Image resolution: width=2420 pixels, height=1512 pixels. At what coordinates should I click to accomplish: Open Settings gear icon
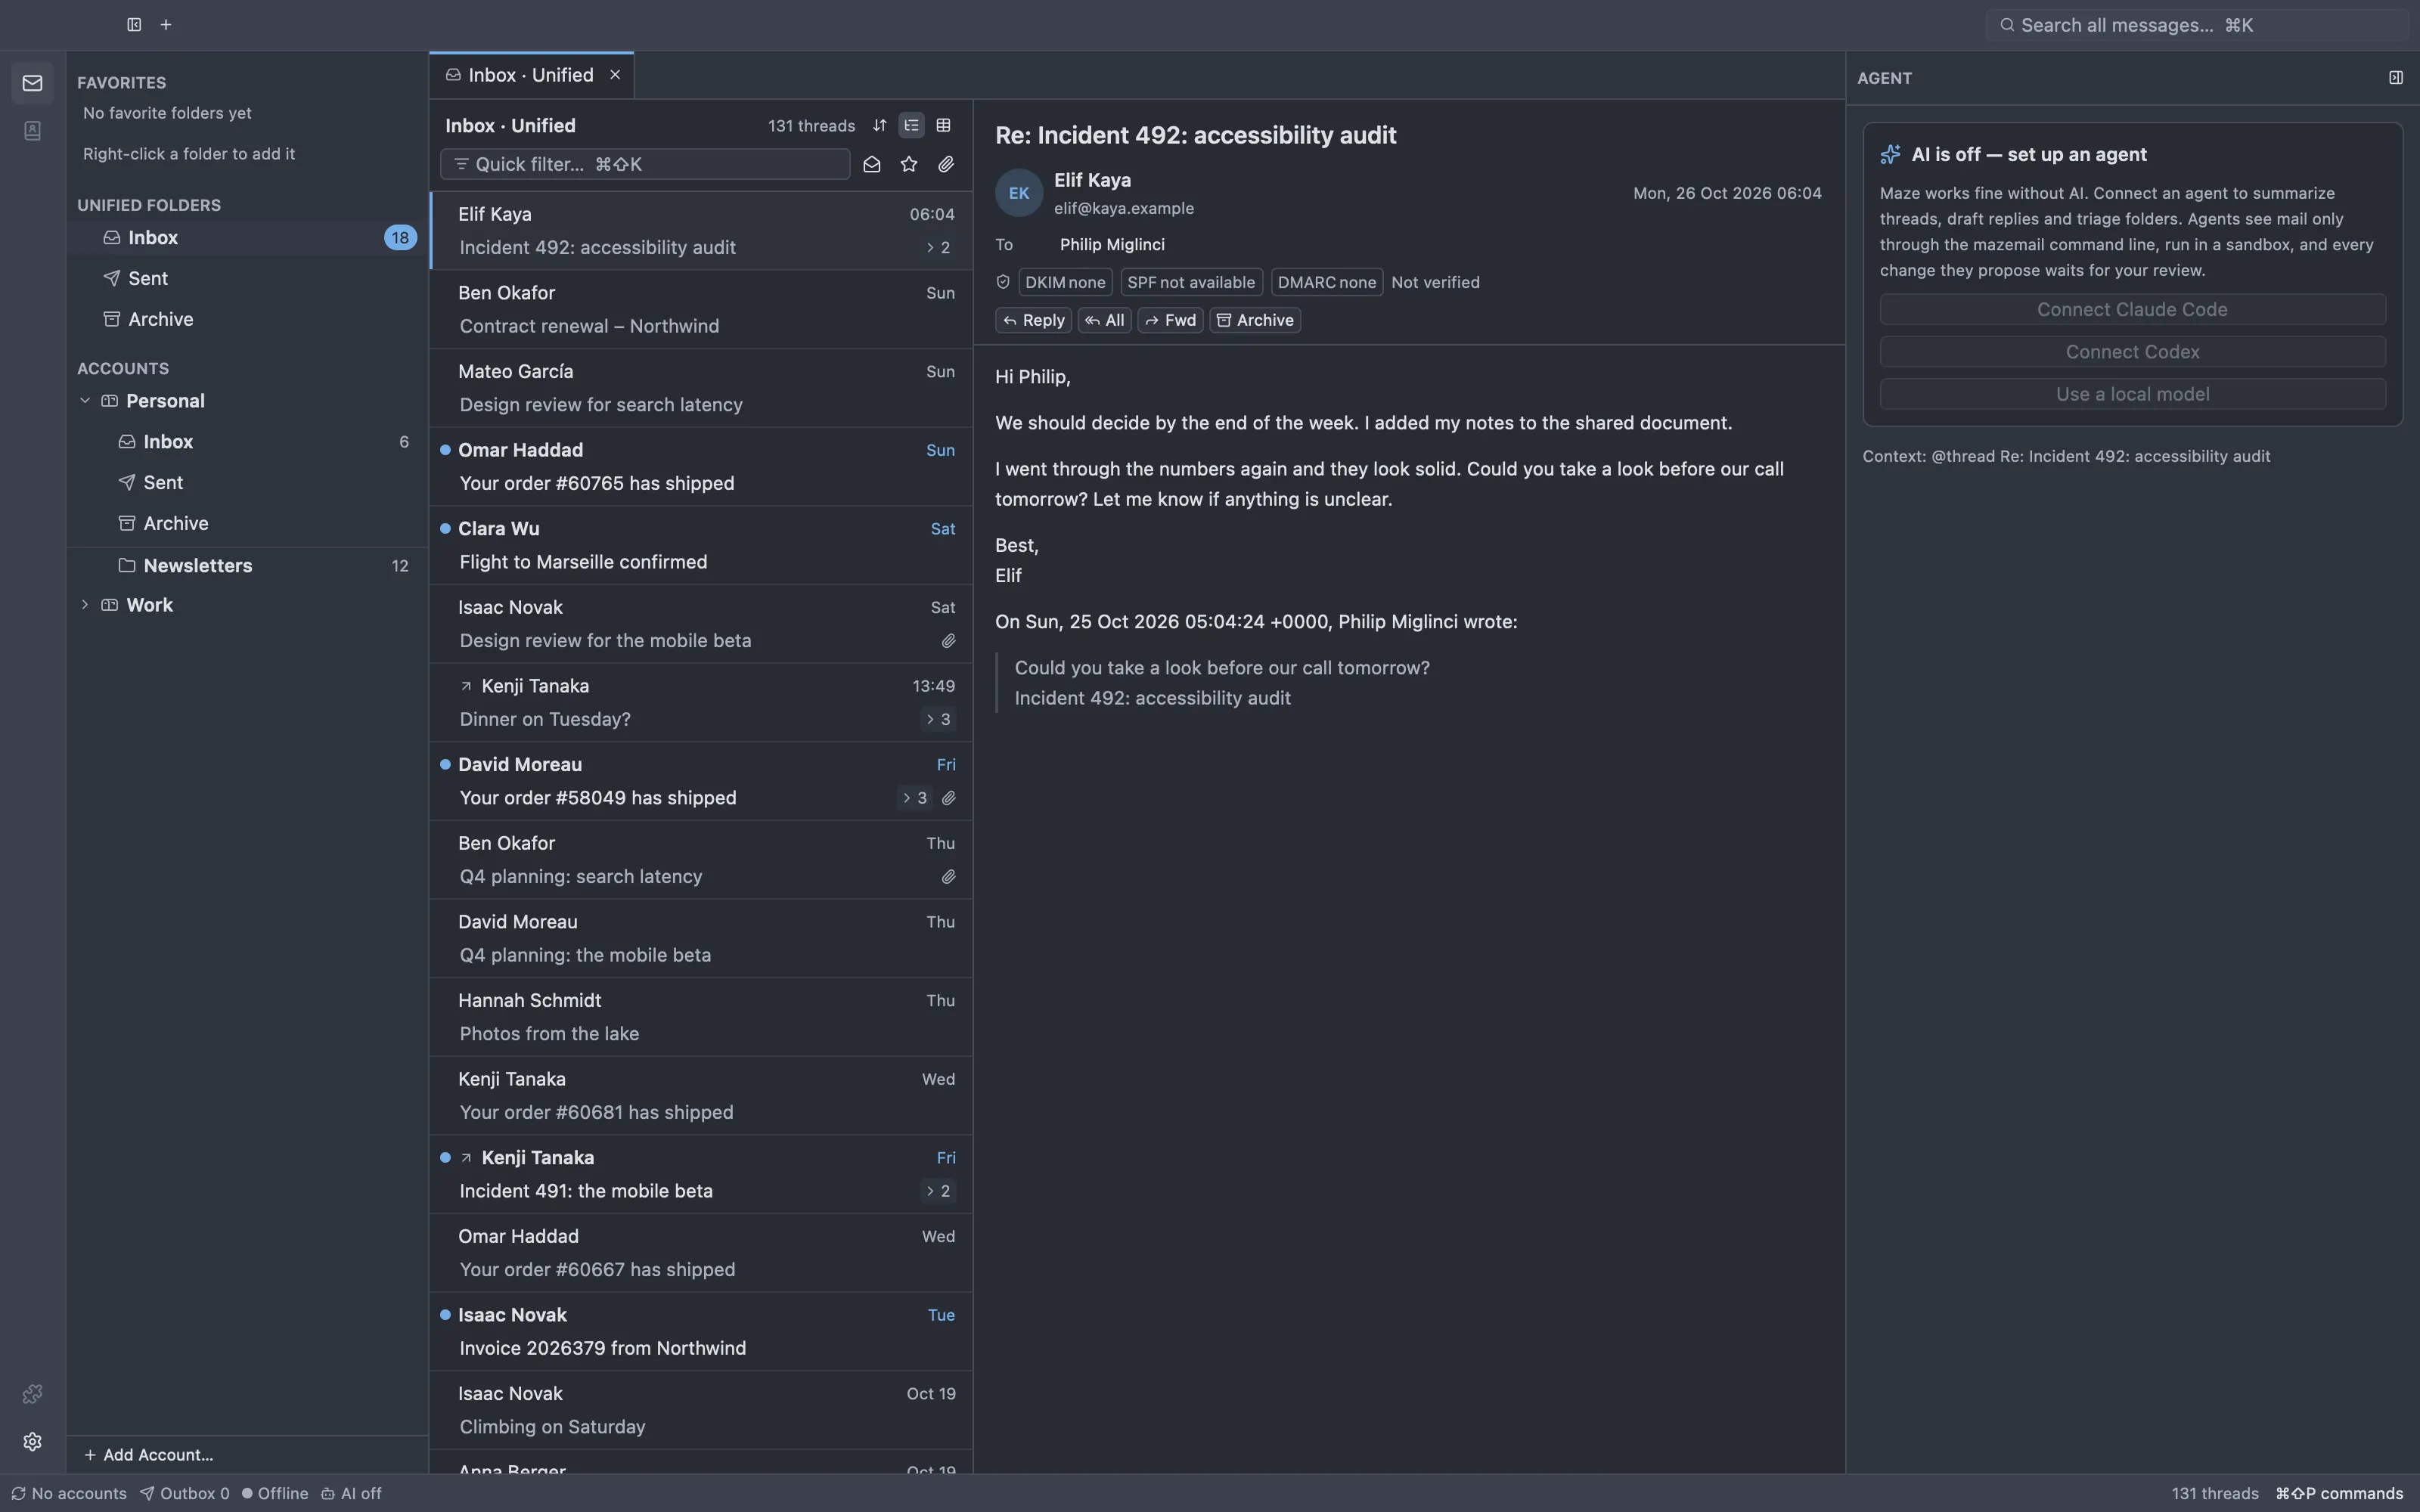coord(32,1441)
